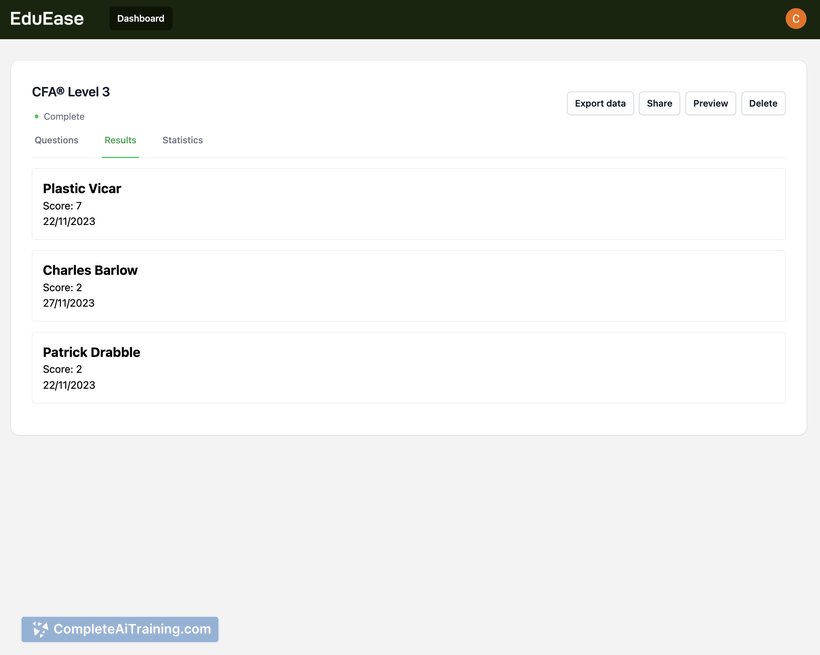The width and height of the screenshot is (820, 655).
Task: Delete the CFA Level 3 quiz
Action: (x=763, y=104)
